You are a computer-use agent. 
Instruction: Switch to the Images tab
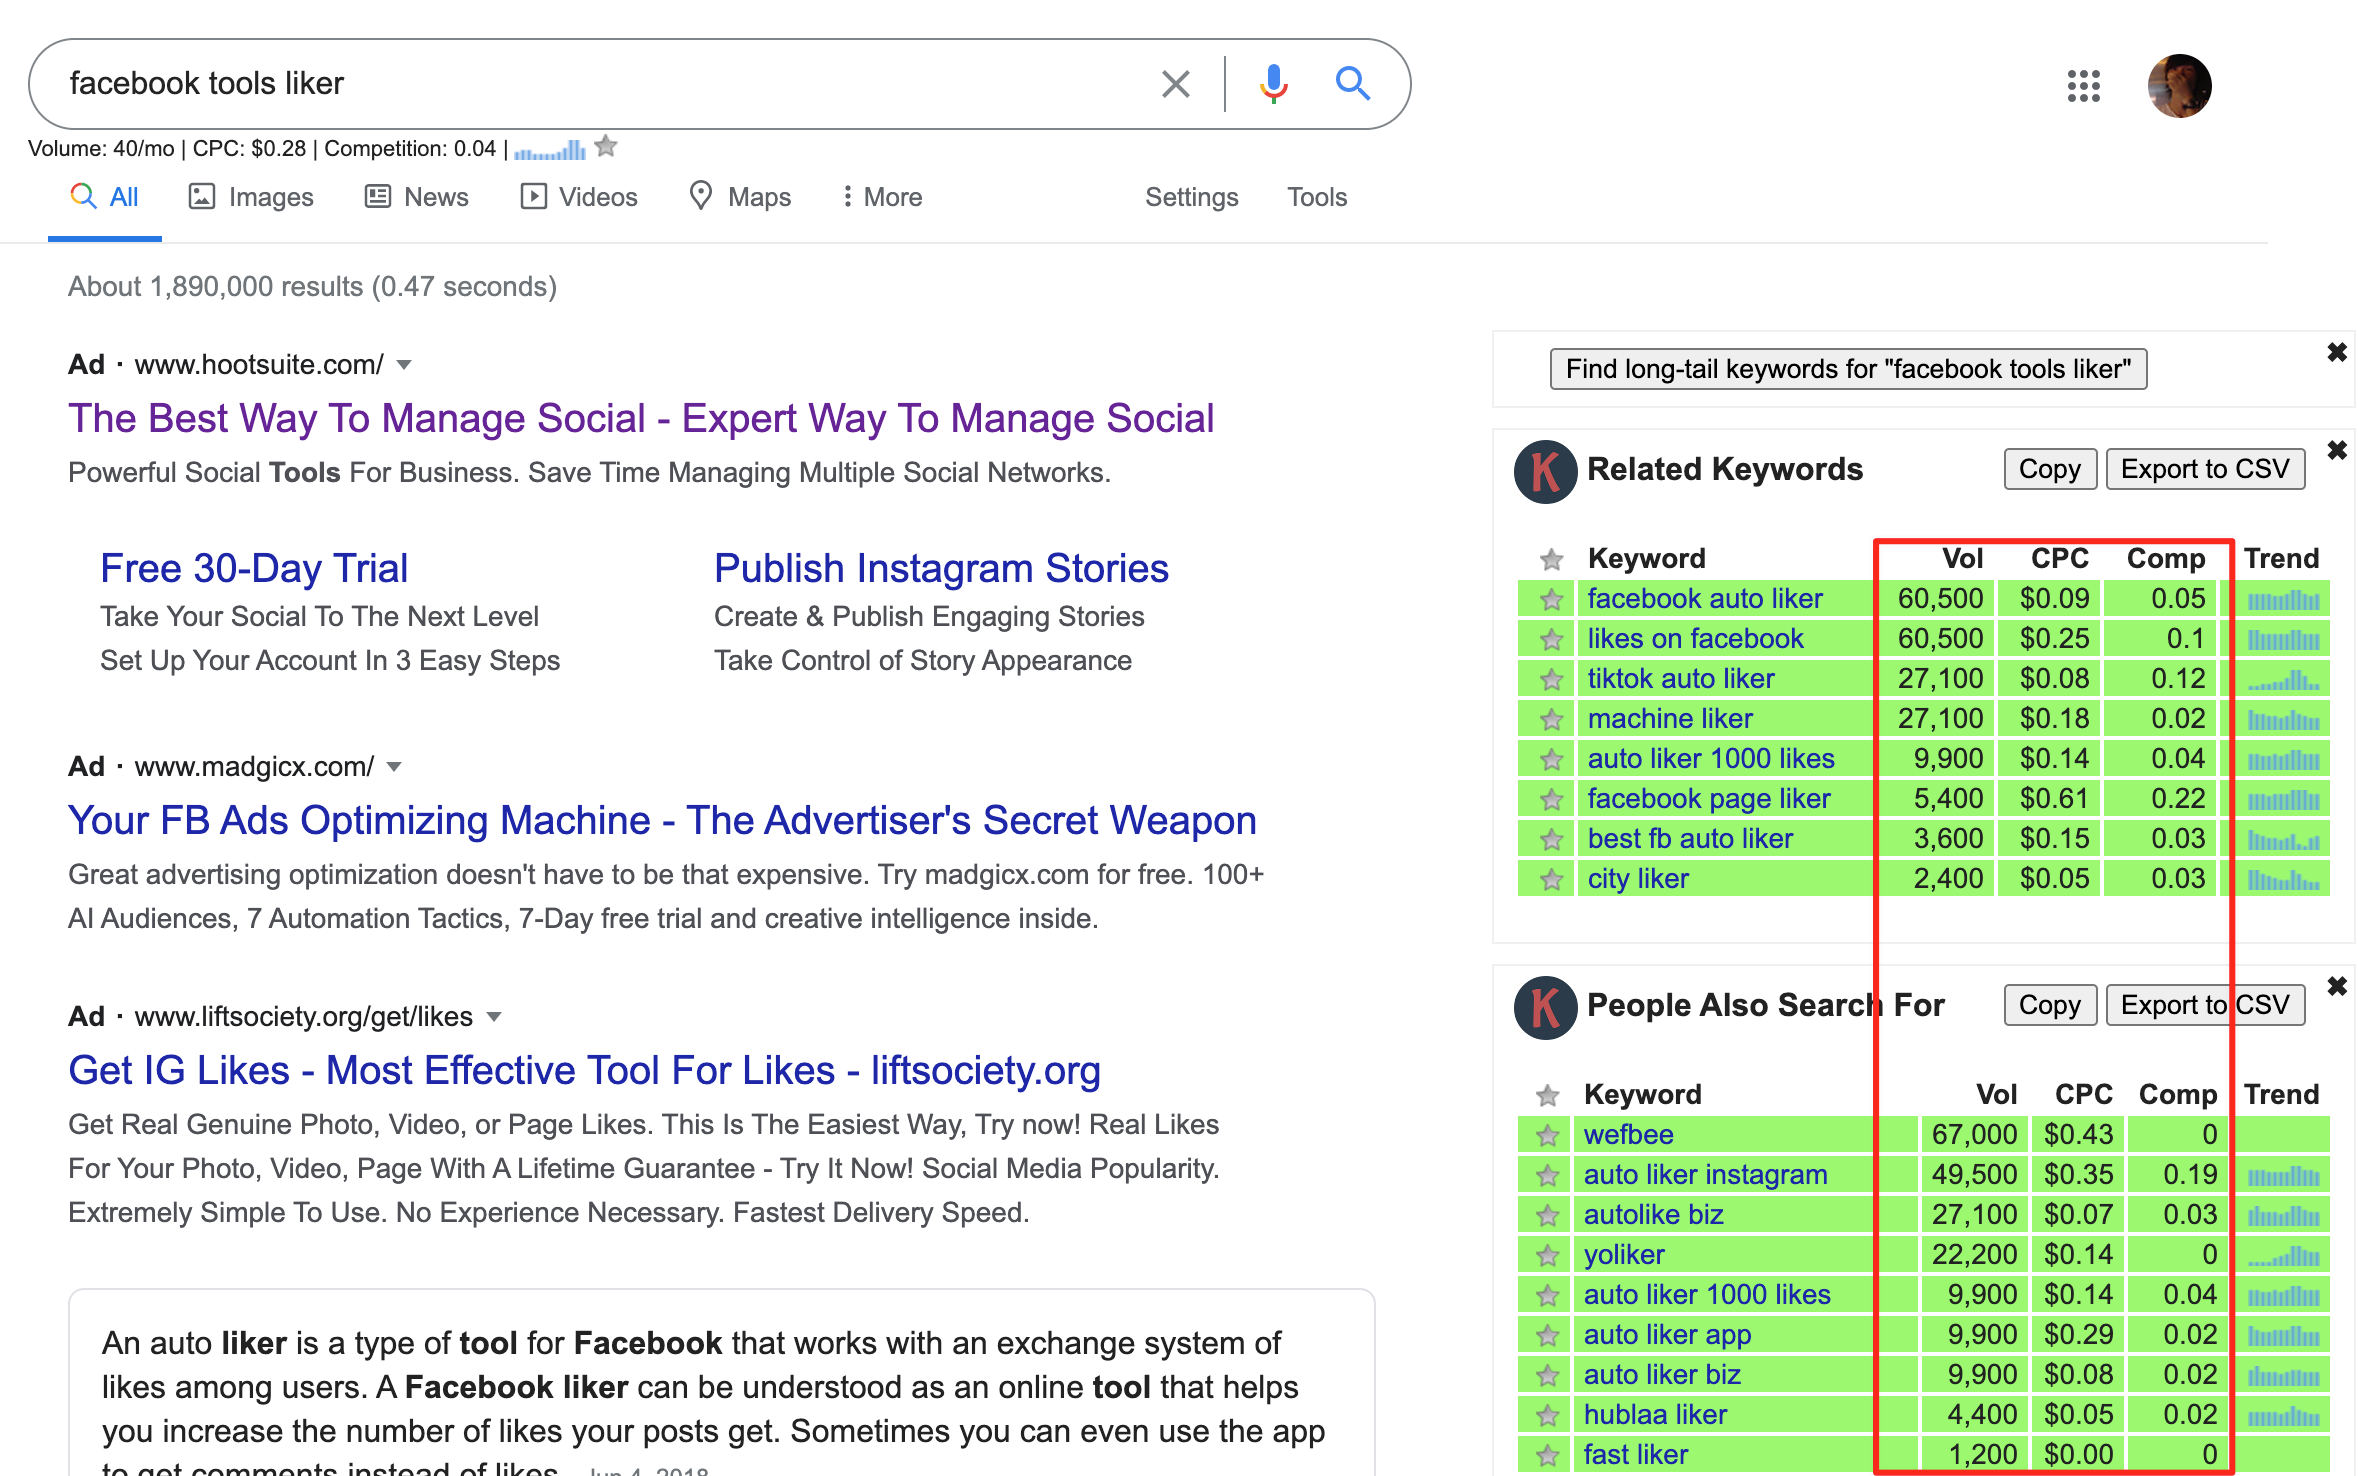pyautogui.click(x=251, y=197)
